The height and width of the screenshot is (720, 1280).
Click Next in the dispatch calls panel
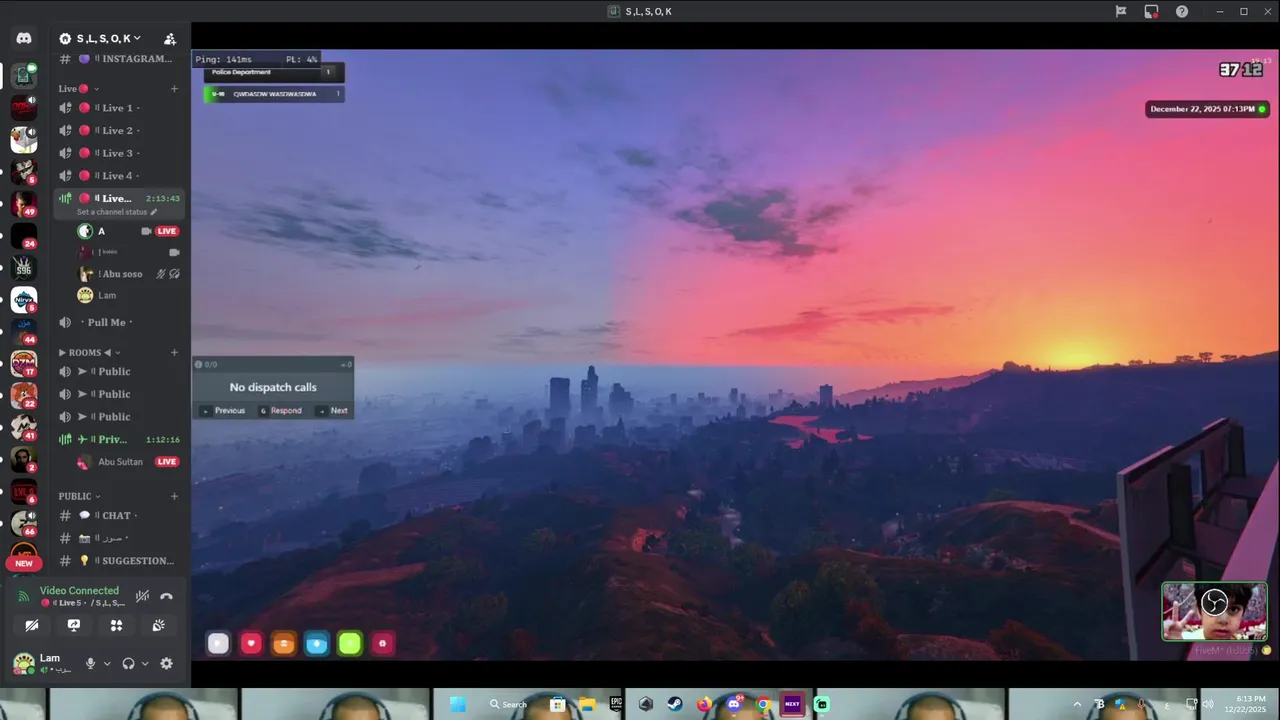coord(334,410)
